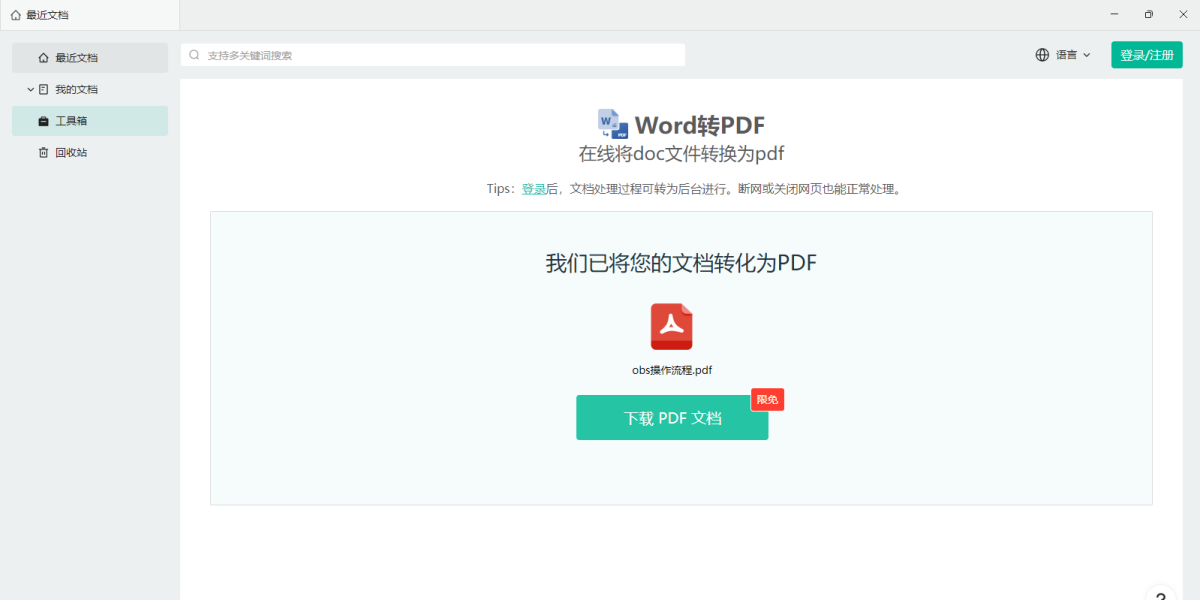Click the 下载 PDF 文档 button
Viewport: 1200px width, 600px height.
click(x=672, y=418)
